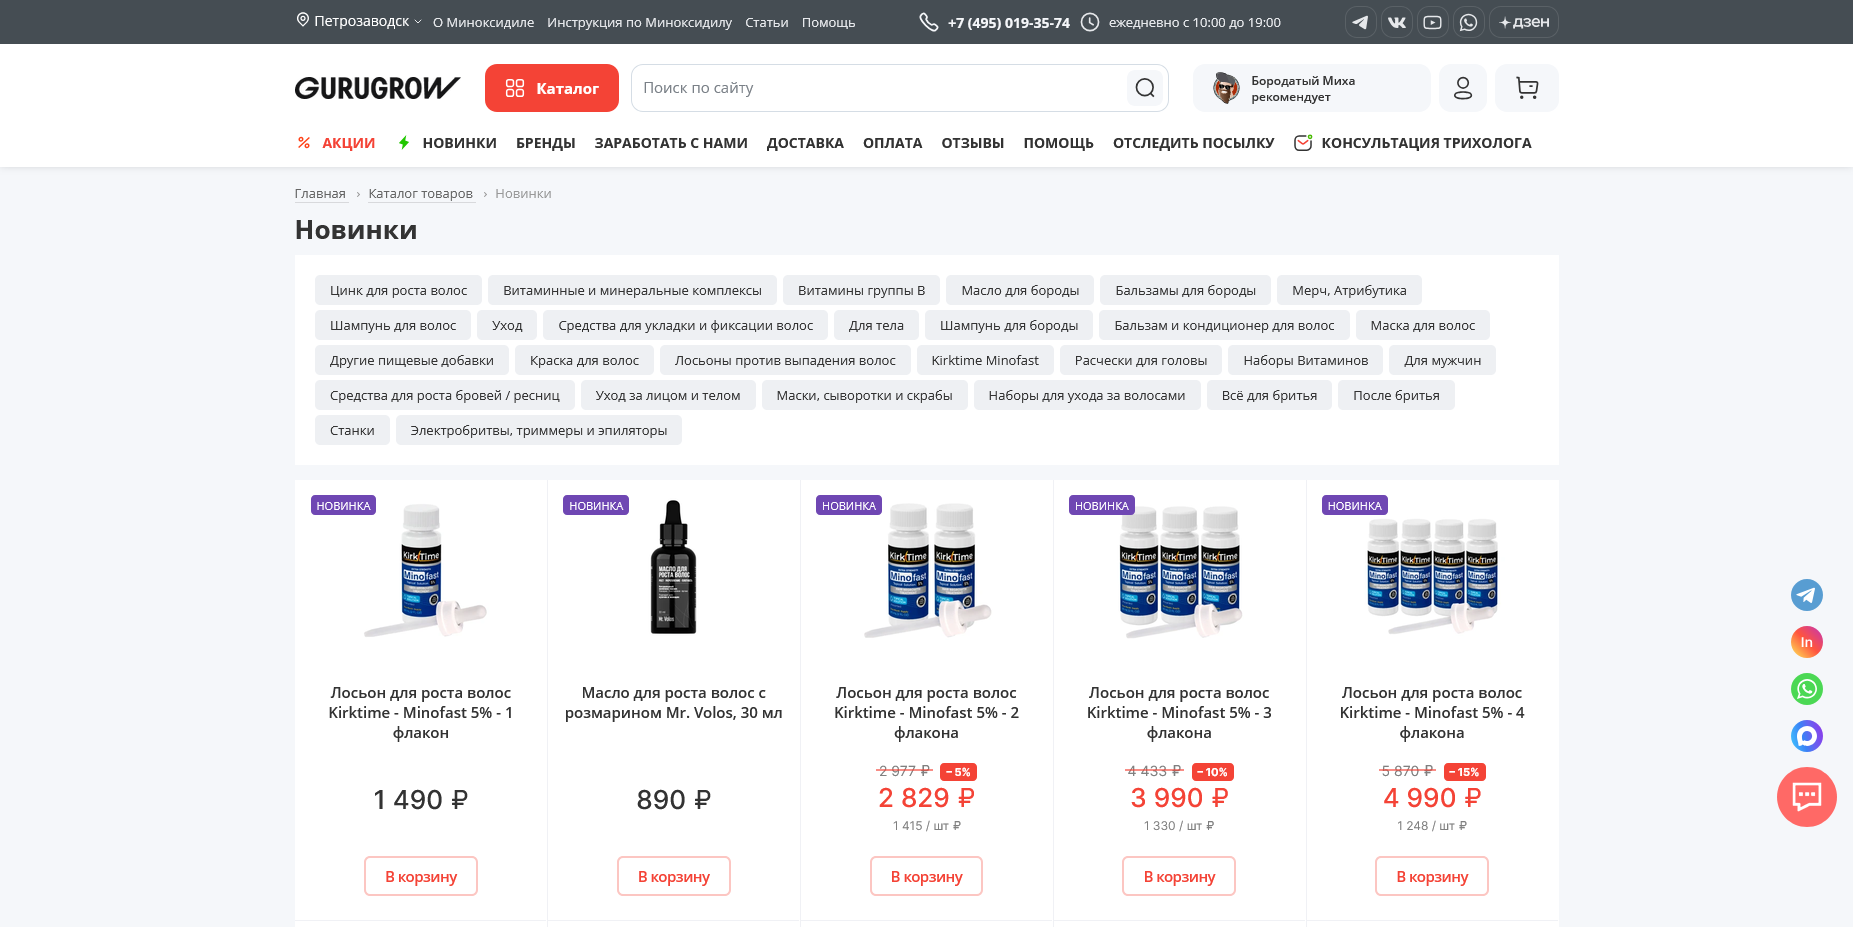Go to Главная breadcrumb
This screenshot has height=927, width=1853.
tap(320, 194)
